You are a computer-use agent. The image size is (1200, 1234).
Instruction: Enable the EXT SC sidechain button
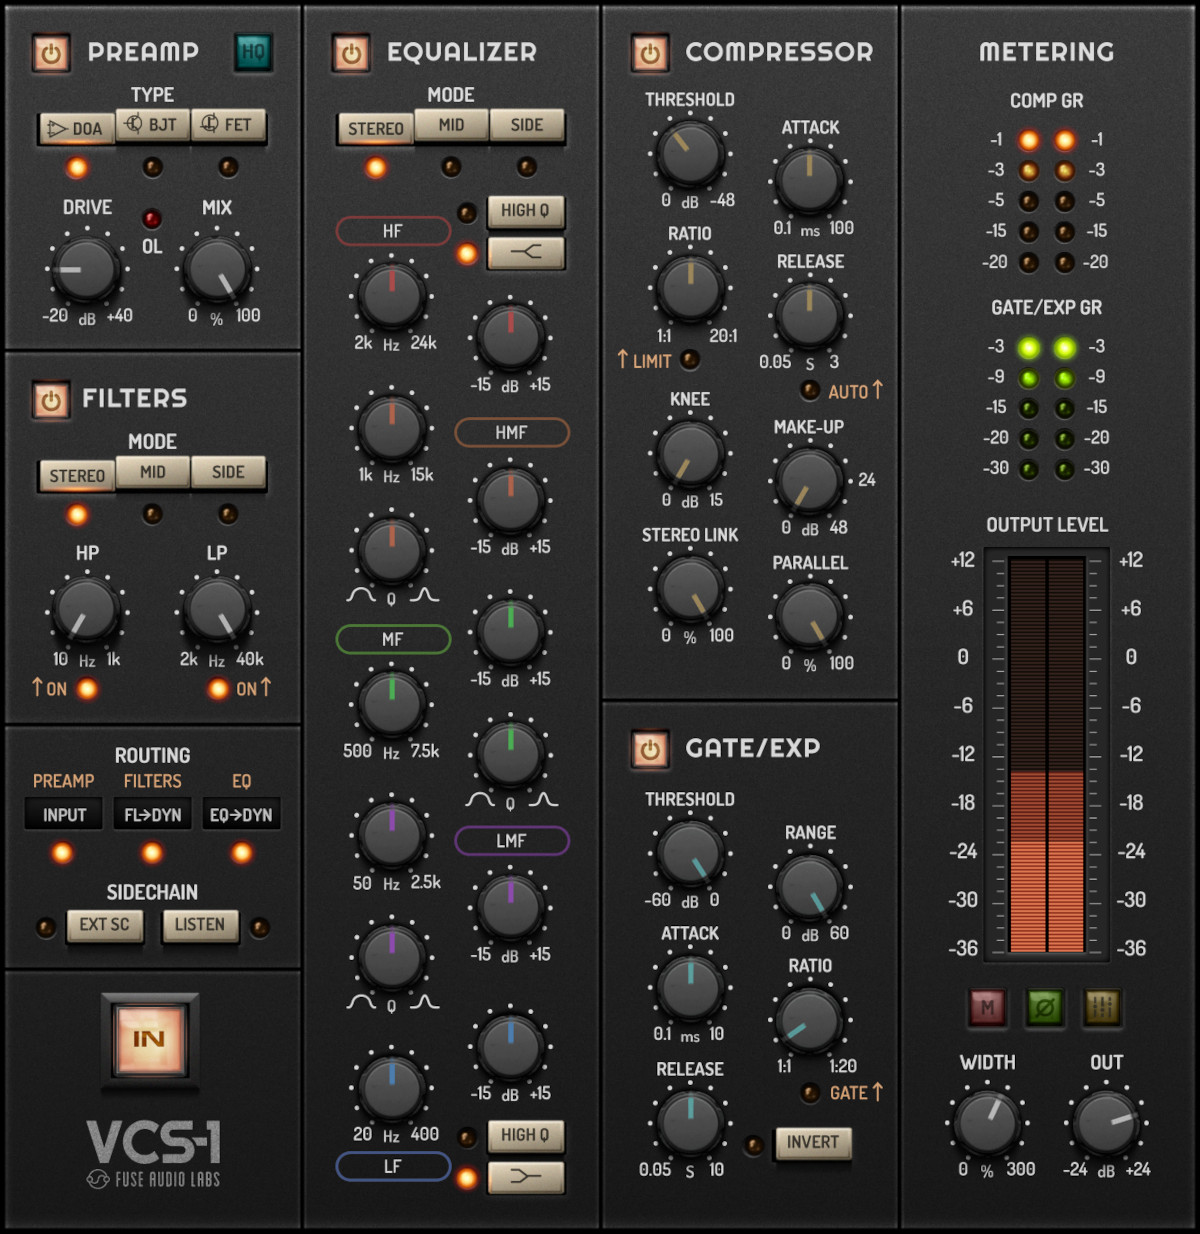105,925
